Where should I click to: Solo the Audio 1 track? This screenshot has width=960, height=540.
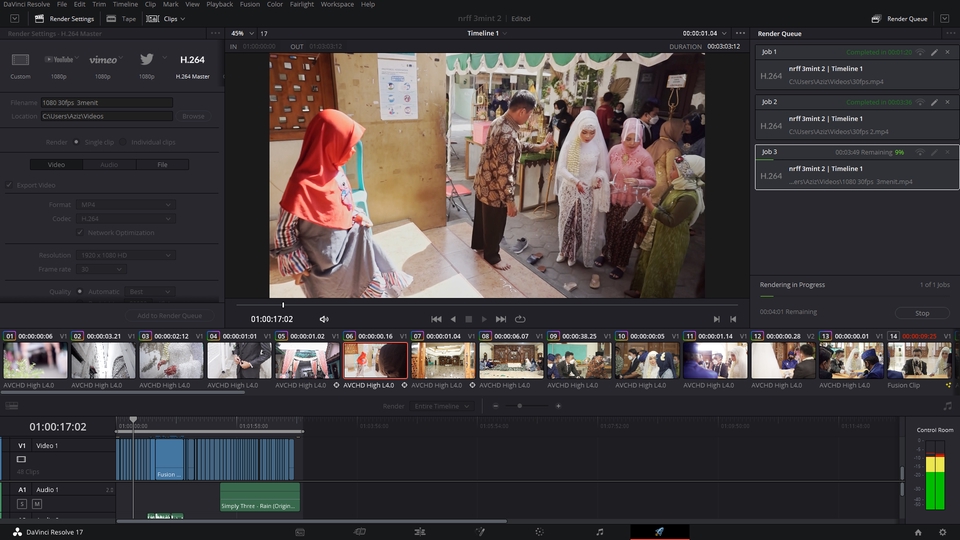pyautogui.click(x=21, y=504)
